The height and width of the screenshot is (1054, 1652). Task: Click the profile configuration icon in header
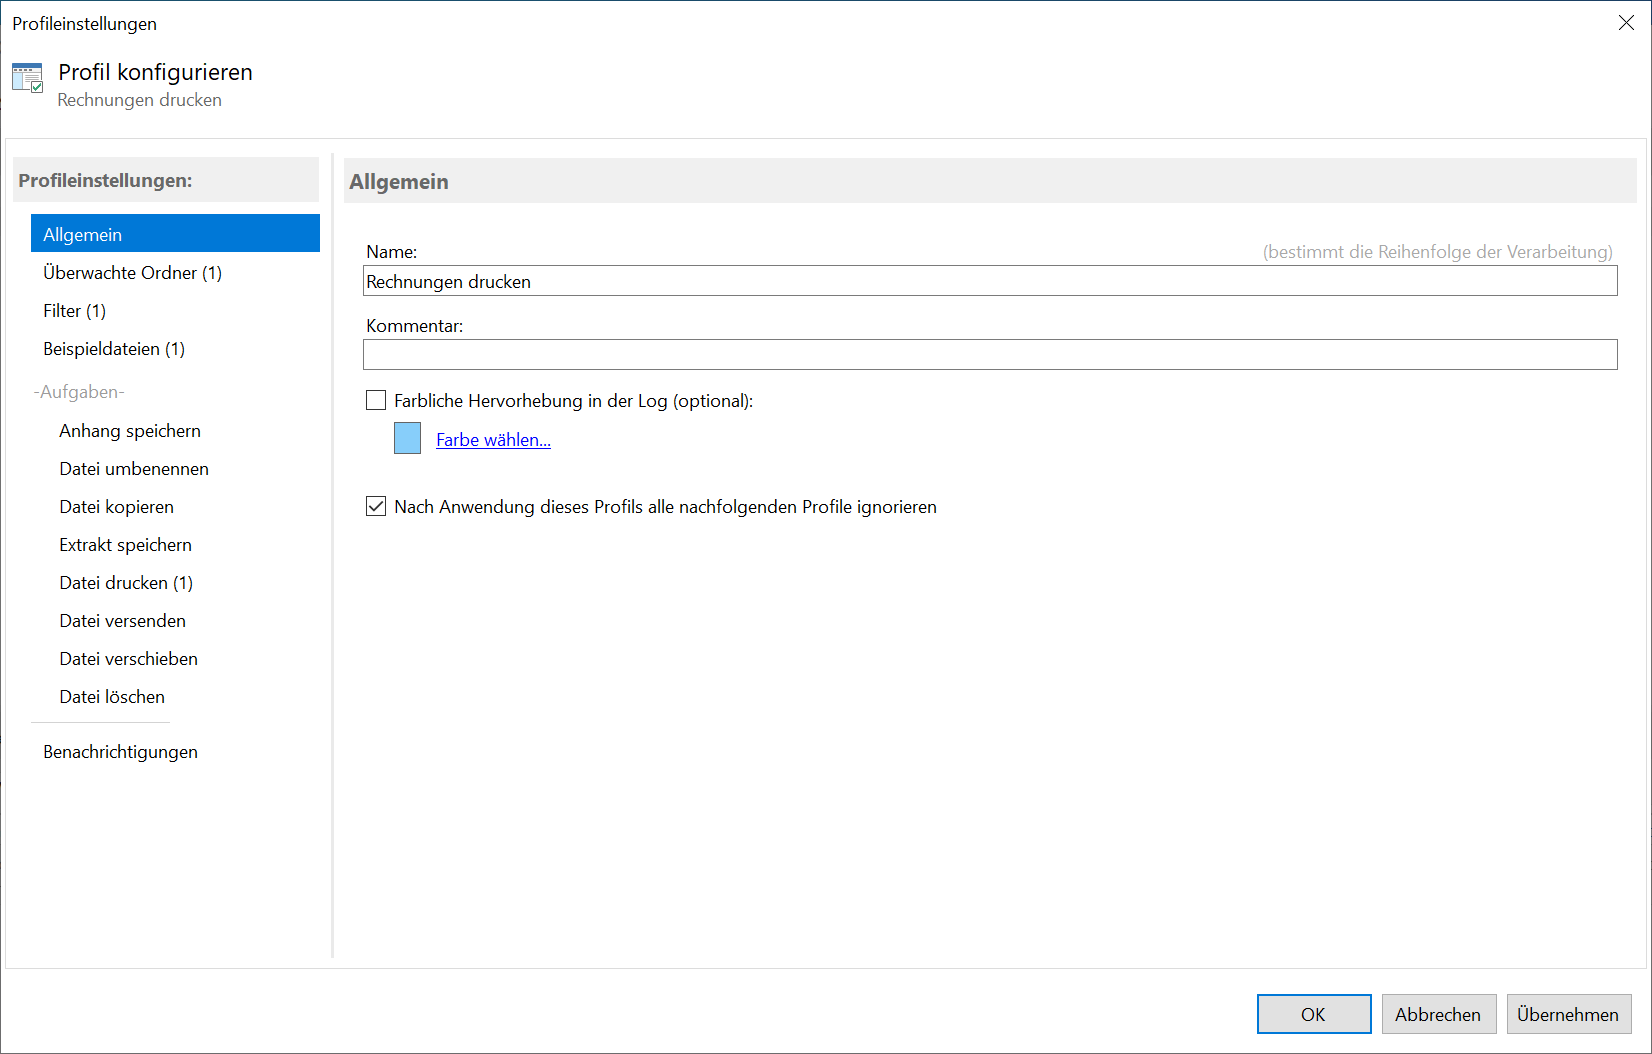(x=27, y=78)
